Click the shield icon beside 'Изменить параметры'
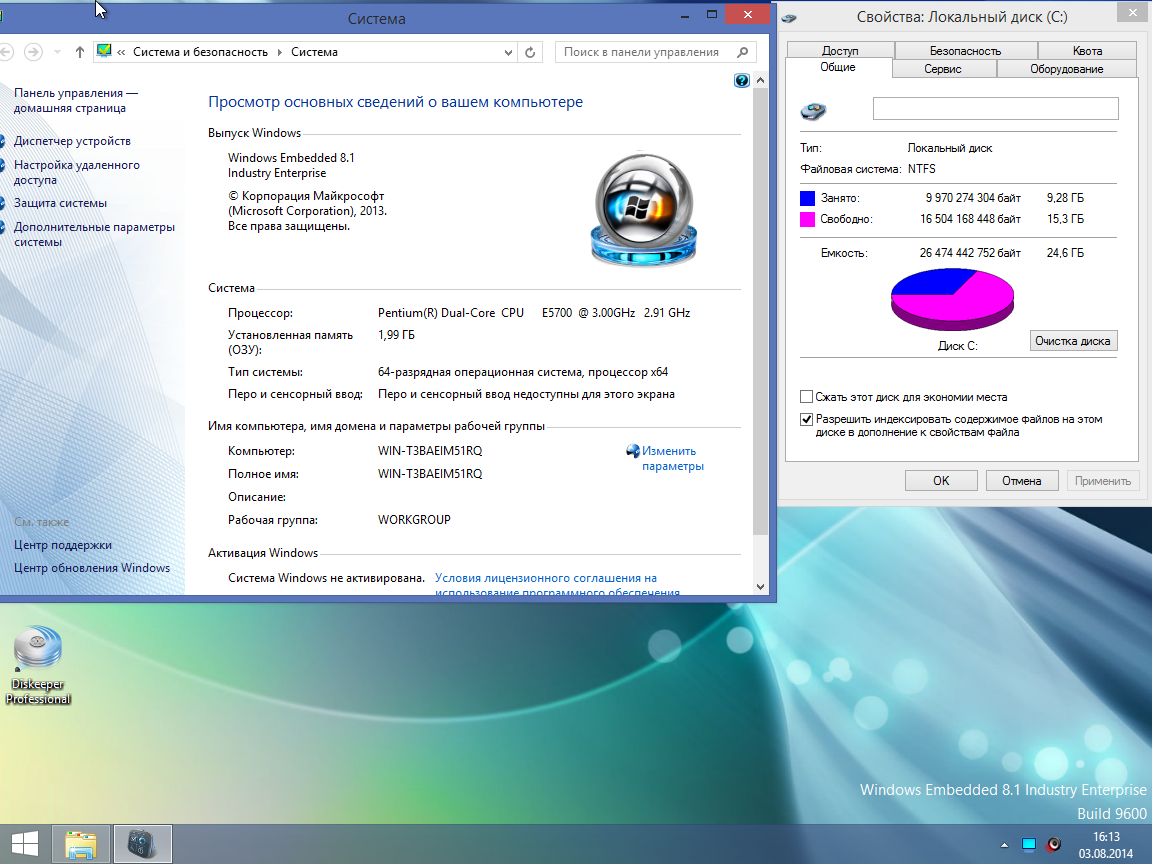Viewport: 1152px width, 864px height. (x=633, y=450)
